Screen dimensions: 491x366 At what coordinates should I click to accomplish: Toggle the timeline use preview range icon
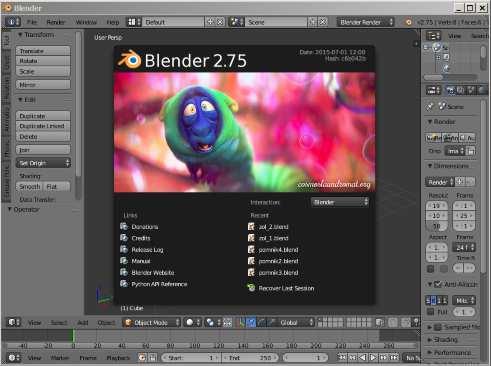142,358
